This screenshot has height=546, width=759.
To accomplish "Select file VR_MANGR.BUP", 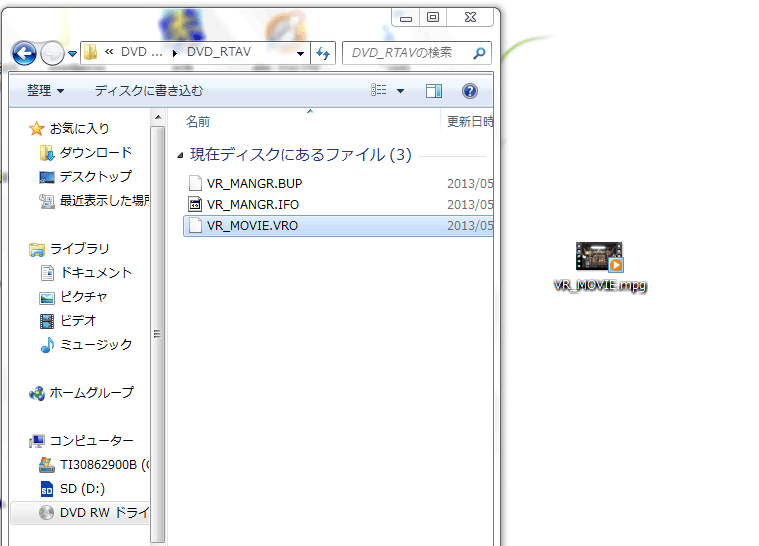I will point(255,183).
